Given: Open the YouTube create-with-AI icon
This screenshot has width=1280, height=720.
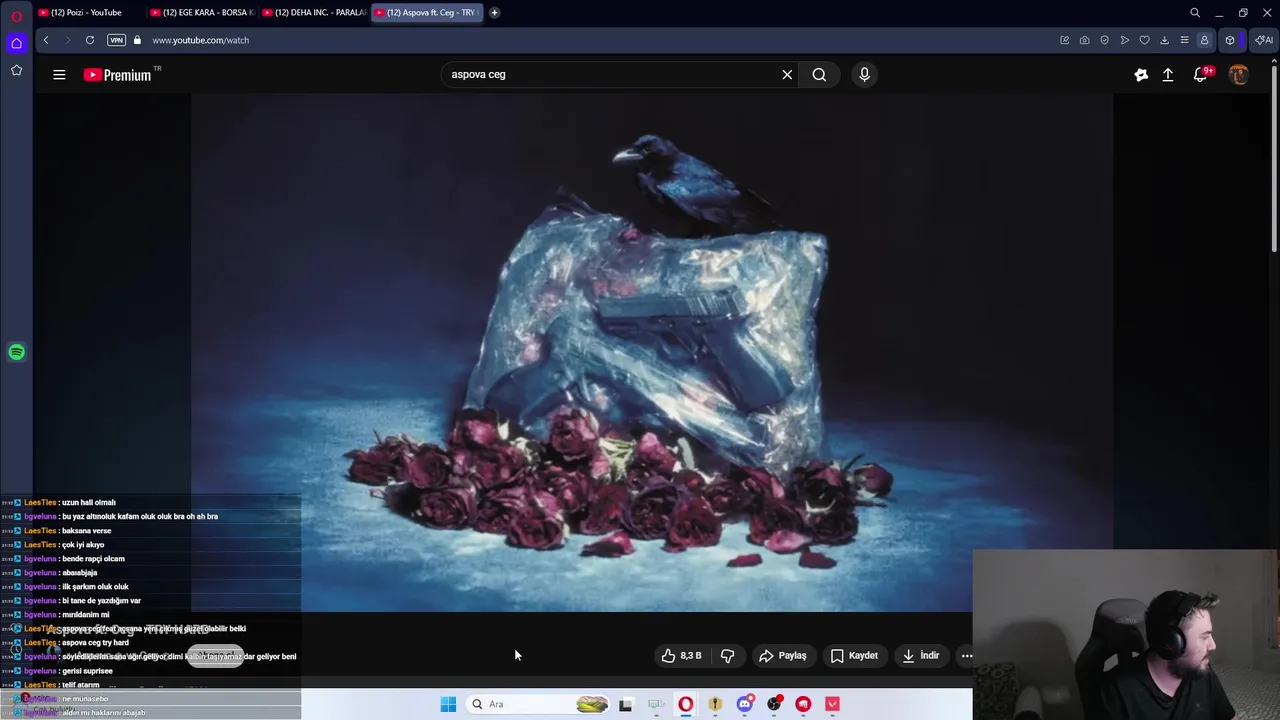Looking at the screenshot, I should 1141,74.
